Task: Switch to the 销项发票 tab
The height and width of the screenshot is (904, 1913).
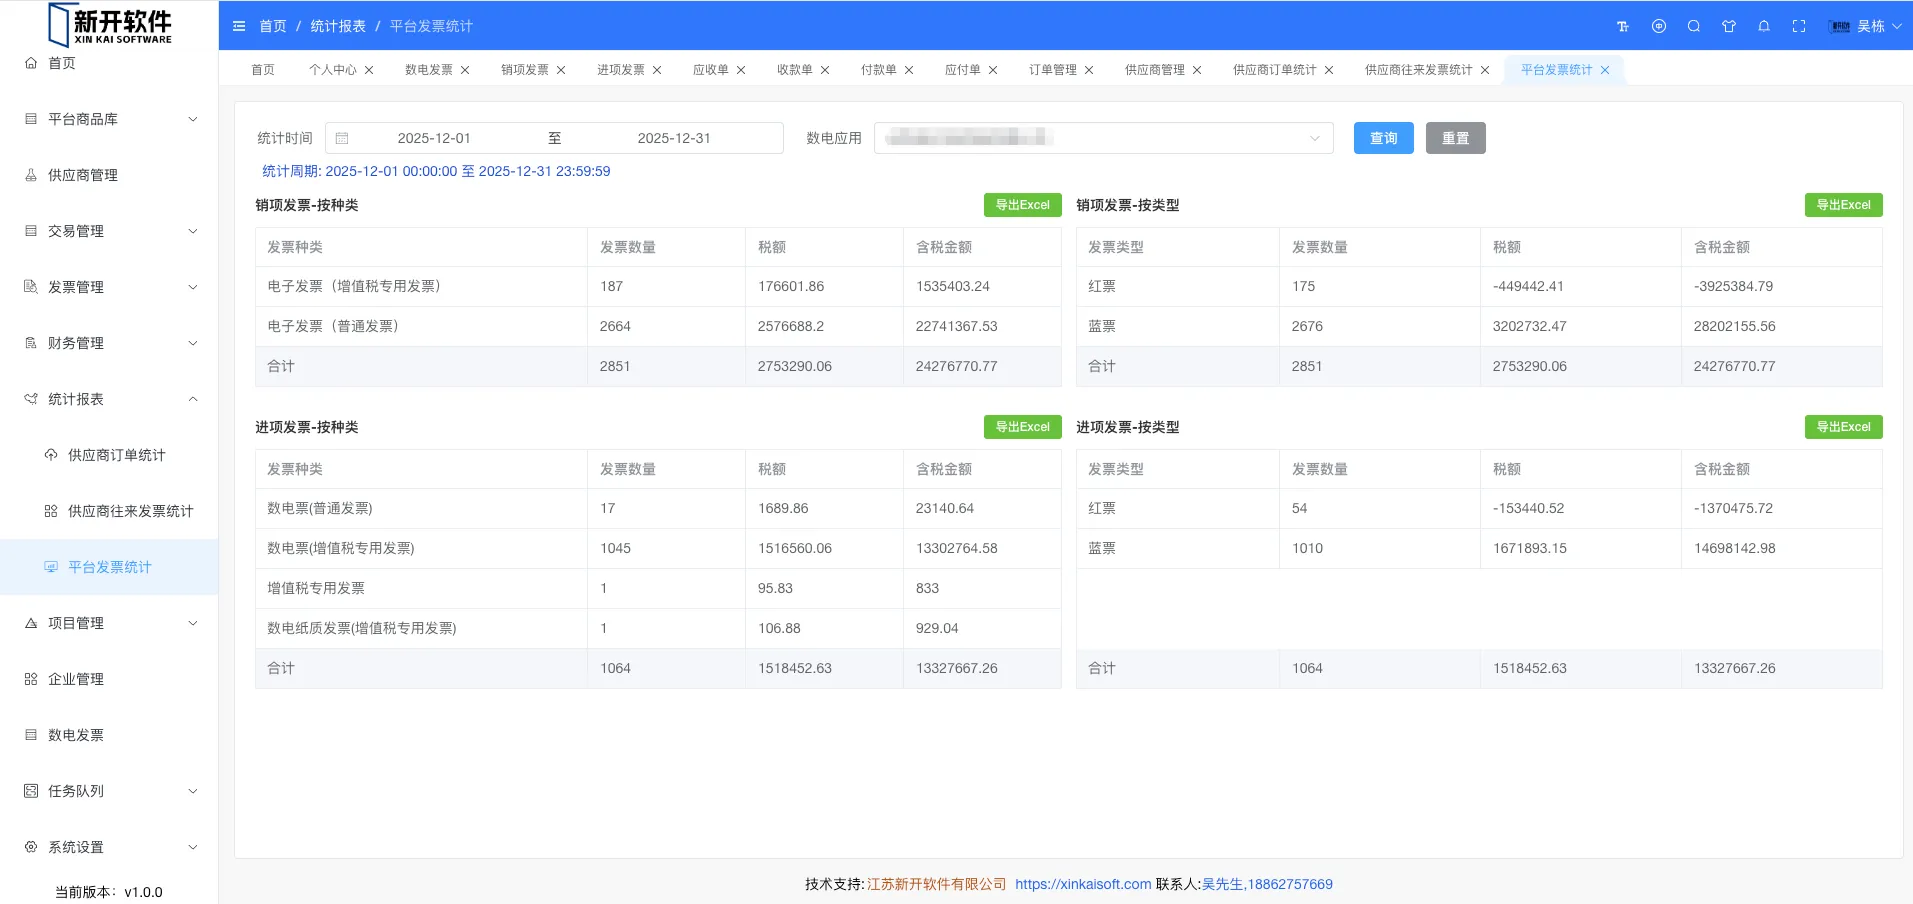Action: click(525, 70)
